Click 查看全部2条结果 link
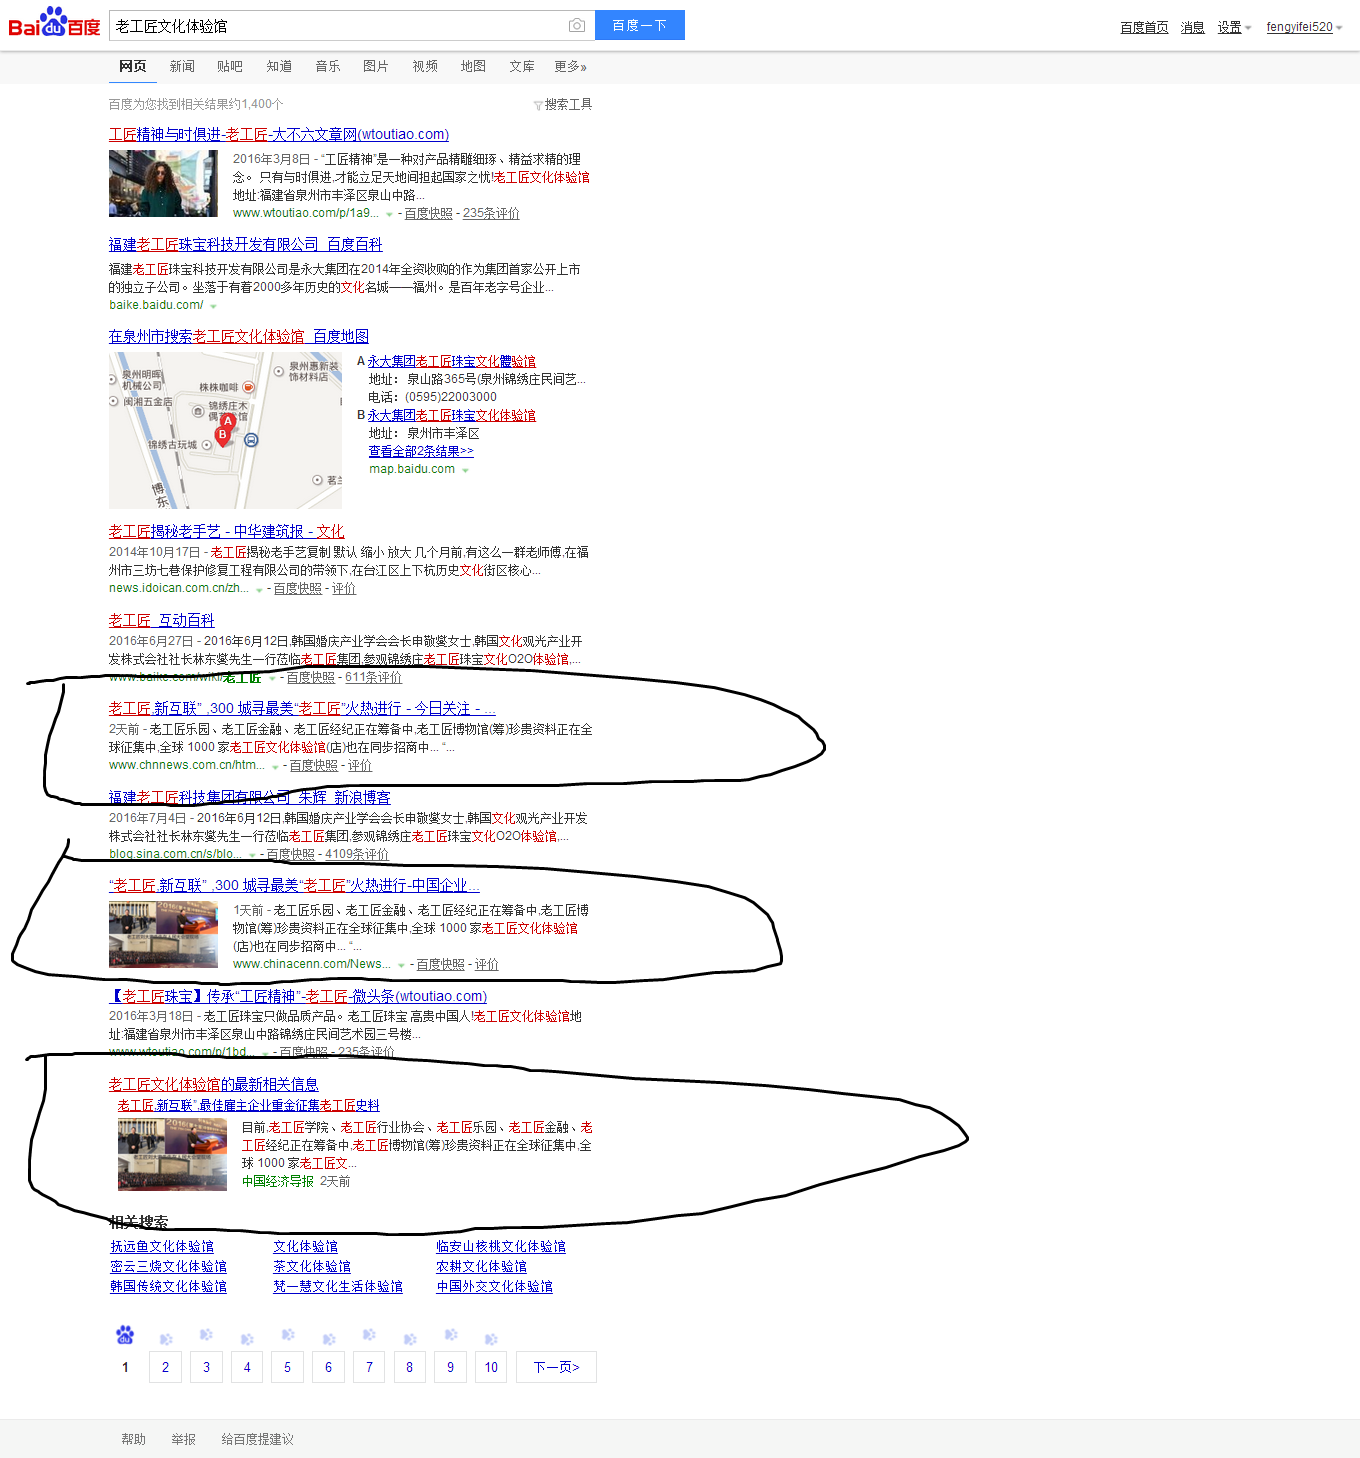The image size is (1360, 1458). [x=421, y=451]
